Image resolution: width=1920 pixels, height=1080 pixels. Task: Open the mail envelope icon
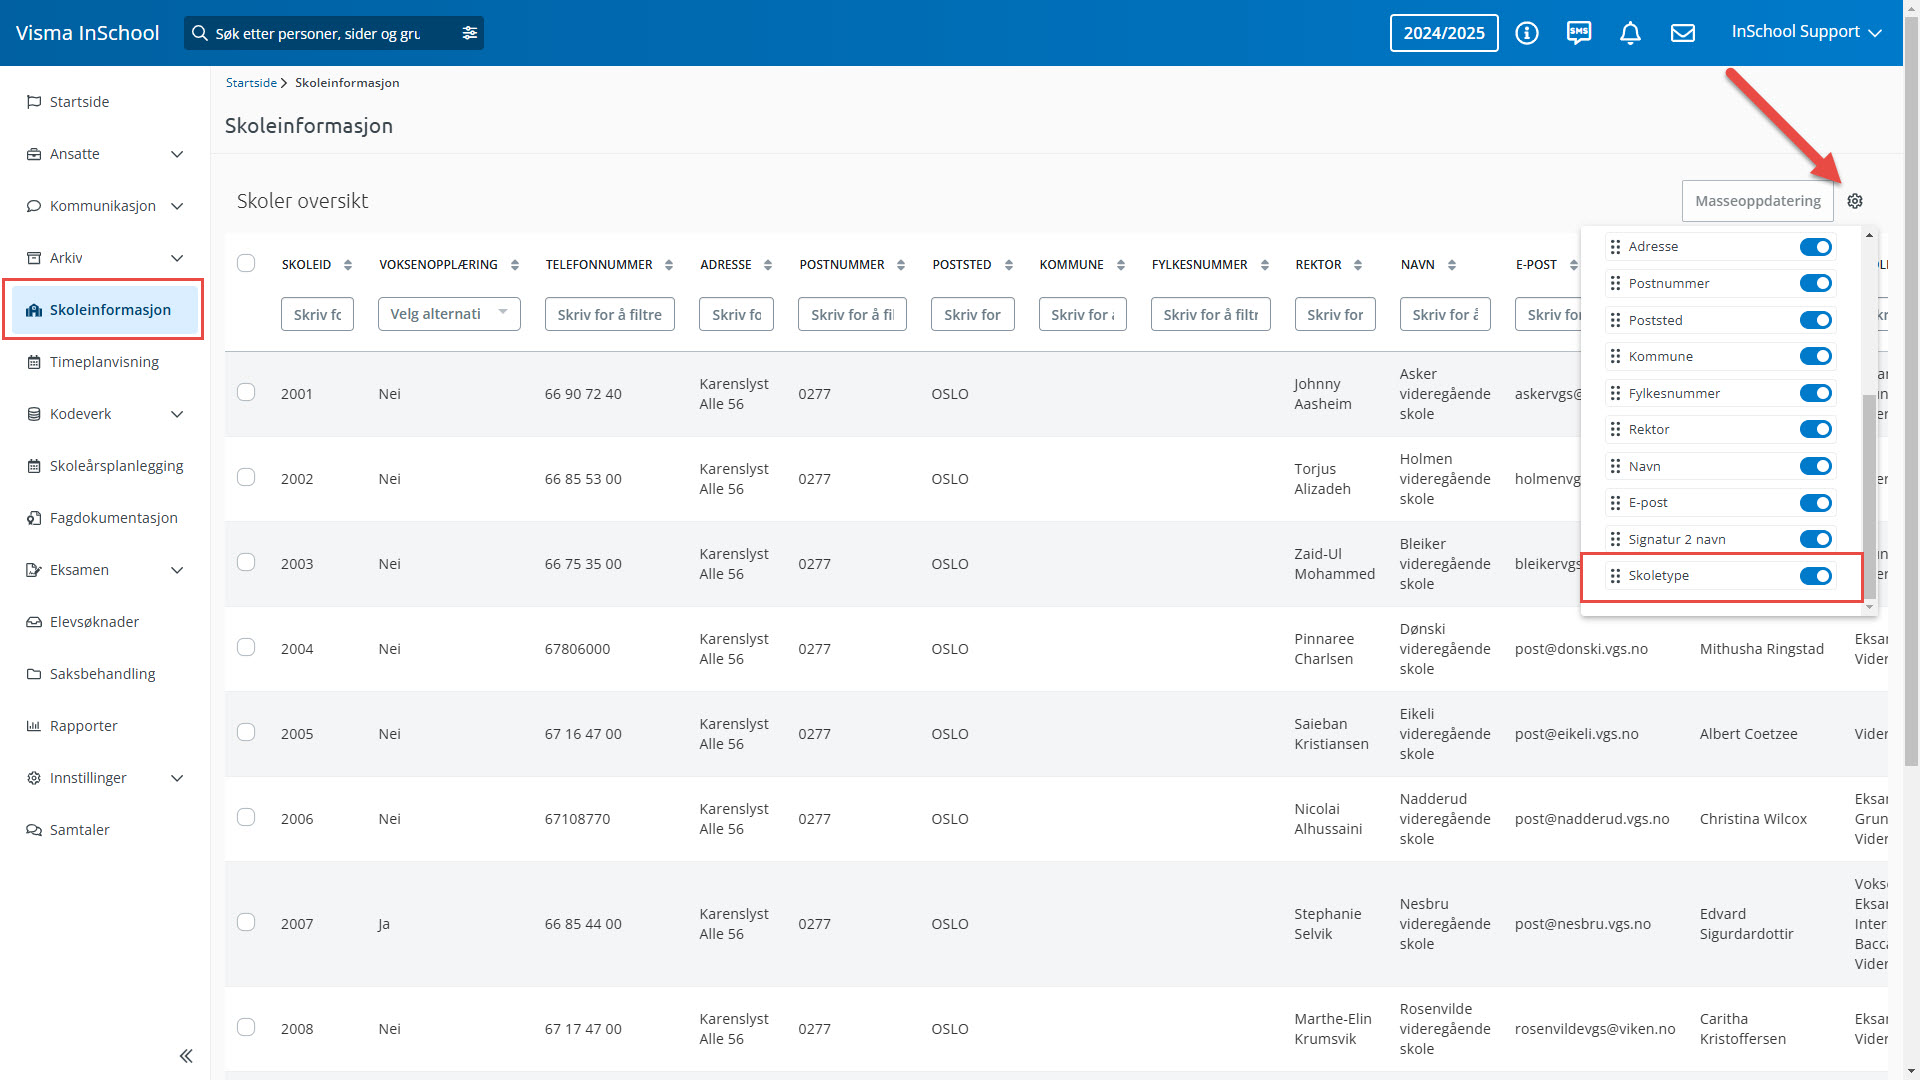pos(1683,33)
